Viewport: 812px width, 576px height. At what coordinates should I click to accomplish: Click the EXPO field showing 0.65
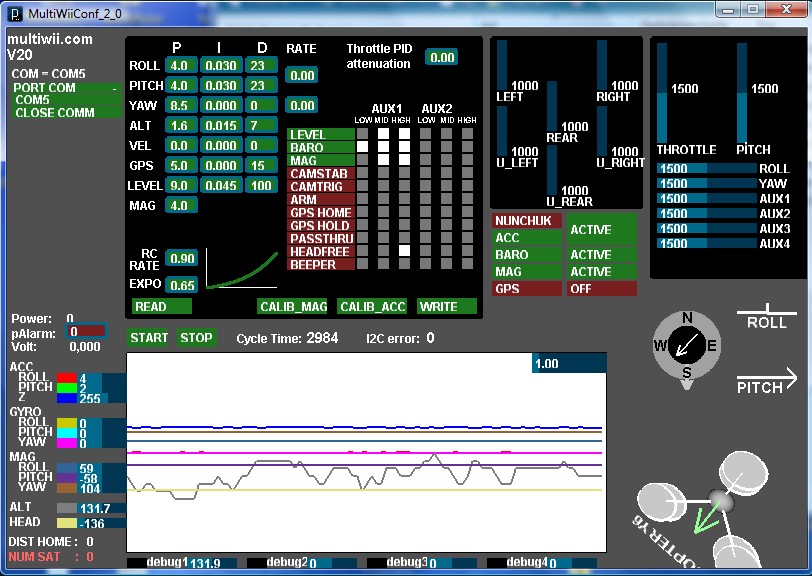[182, 285]
